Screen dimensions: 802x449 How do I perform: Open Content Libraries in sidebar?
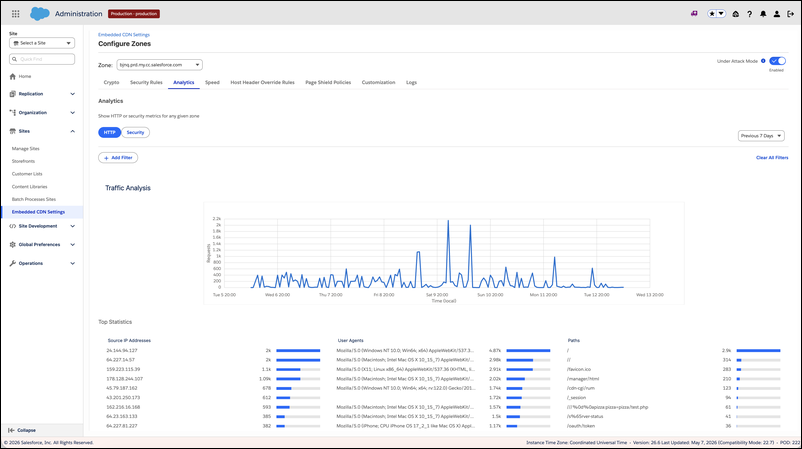pyautogui.click(x=30, y=187)
